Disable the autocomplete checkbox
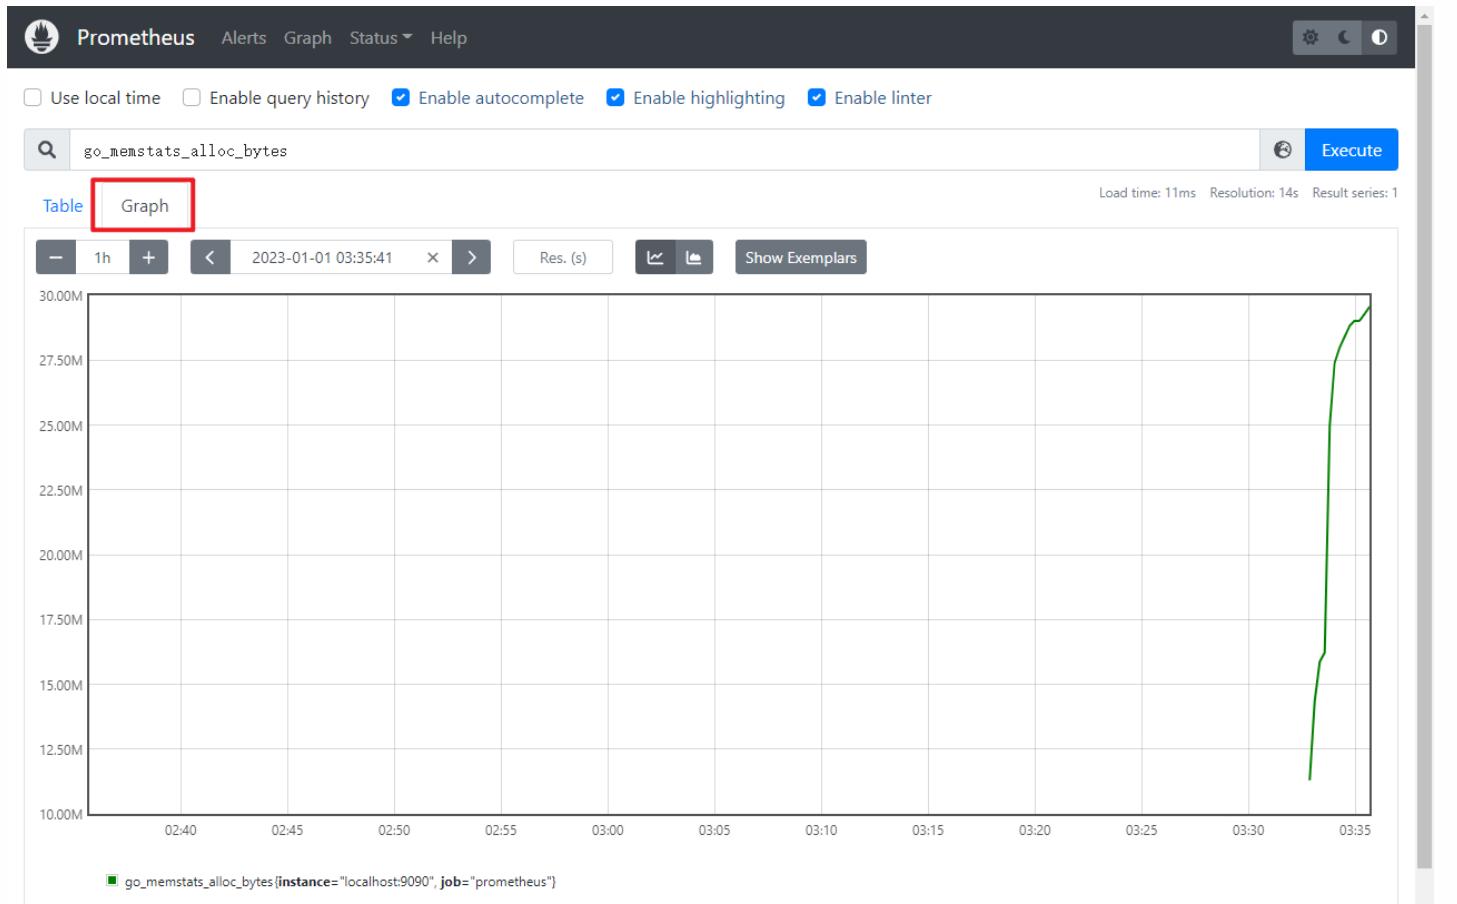The height and width of the screenshot is (904, 1457). pyautogui.click(x=401, y=98)
